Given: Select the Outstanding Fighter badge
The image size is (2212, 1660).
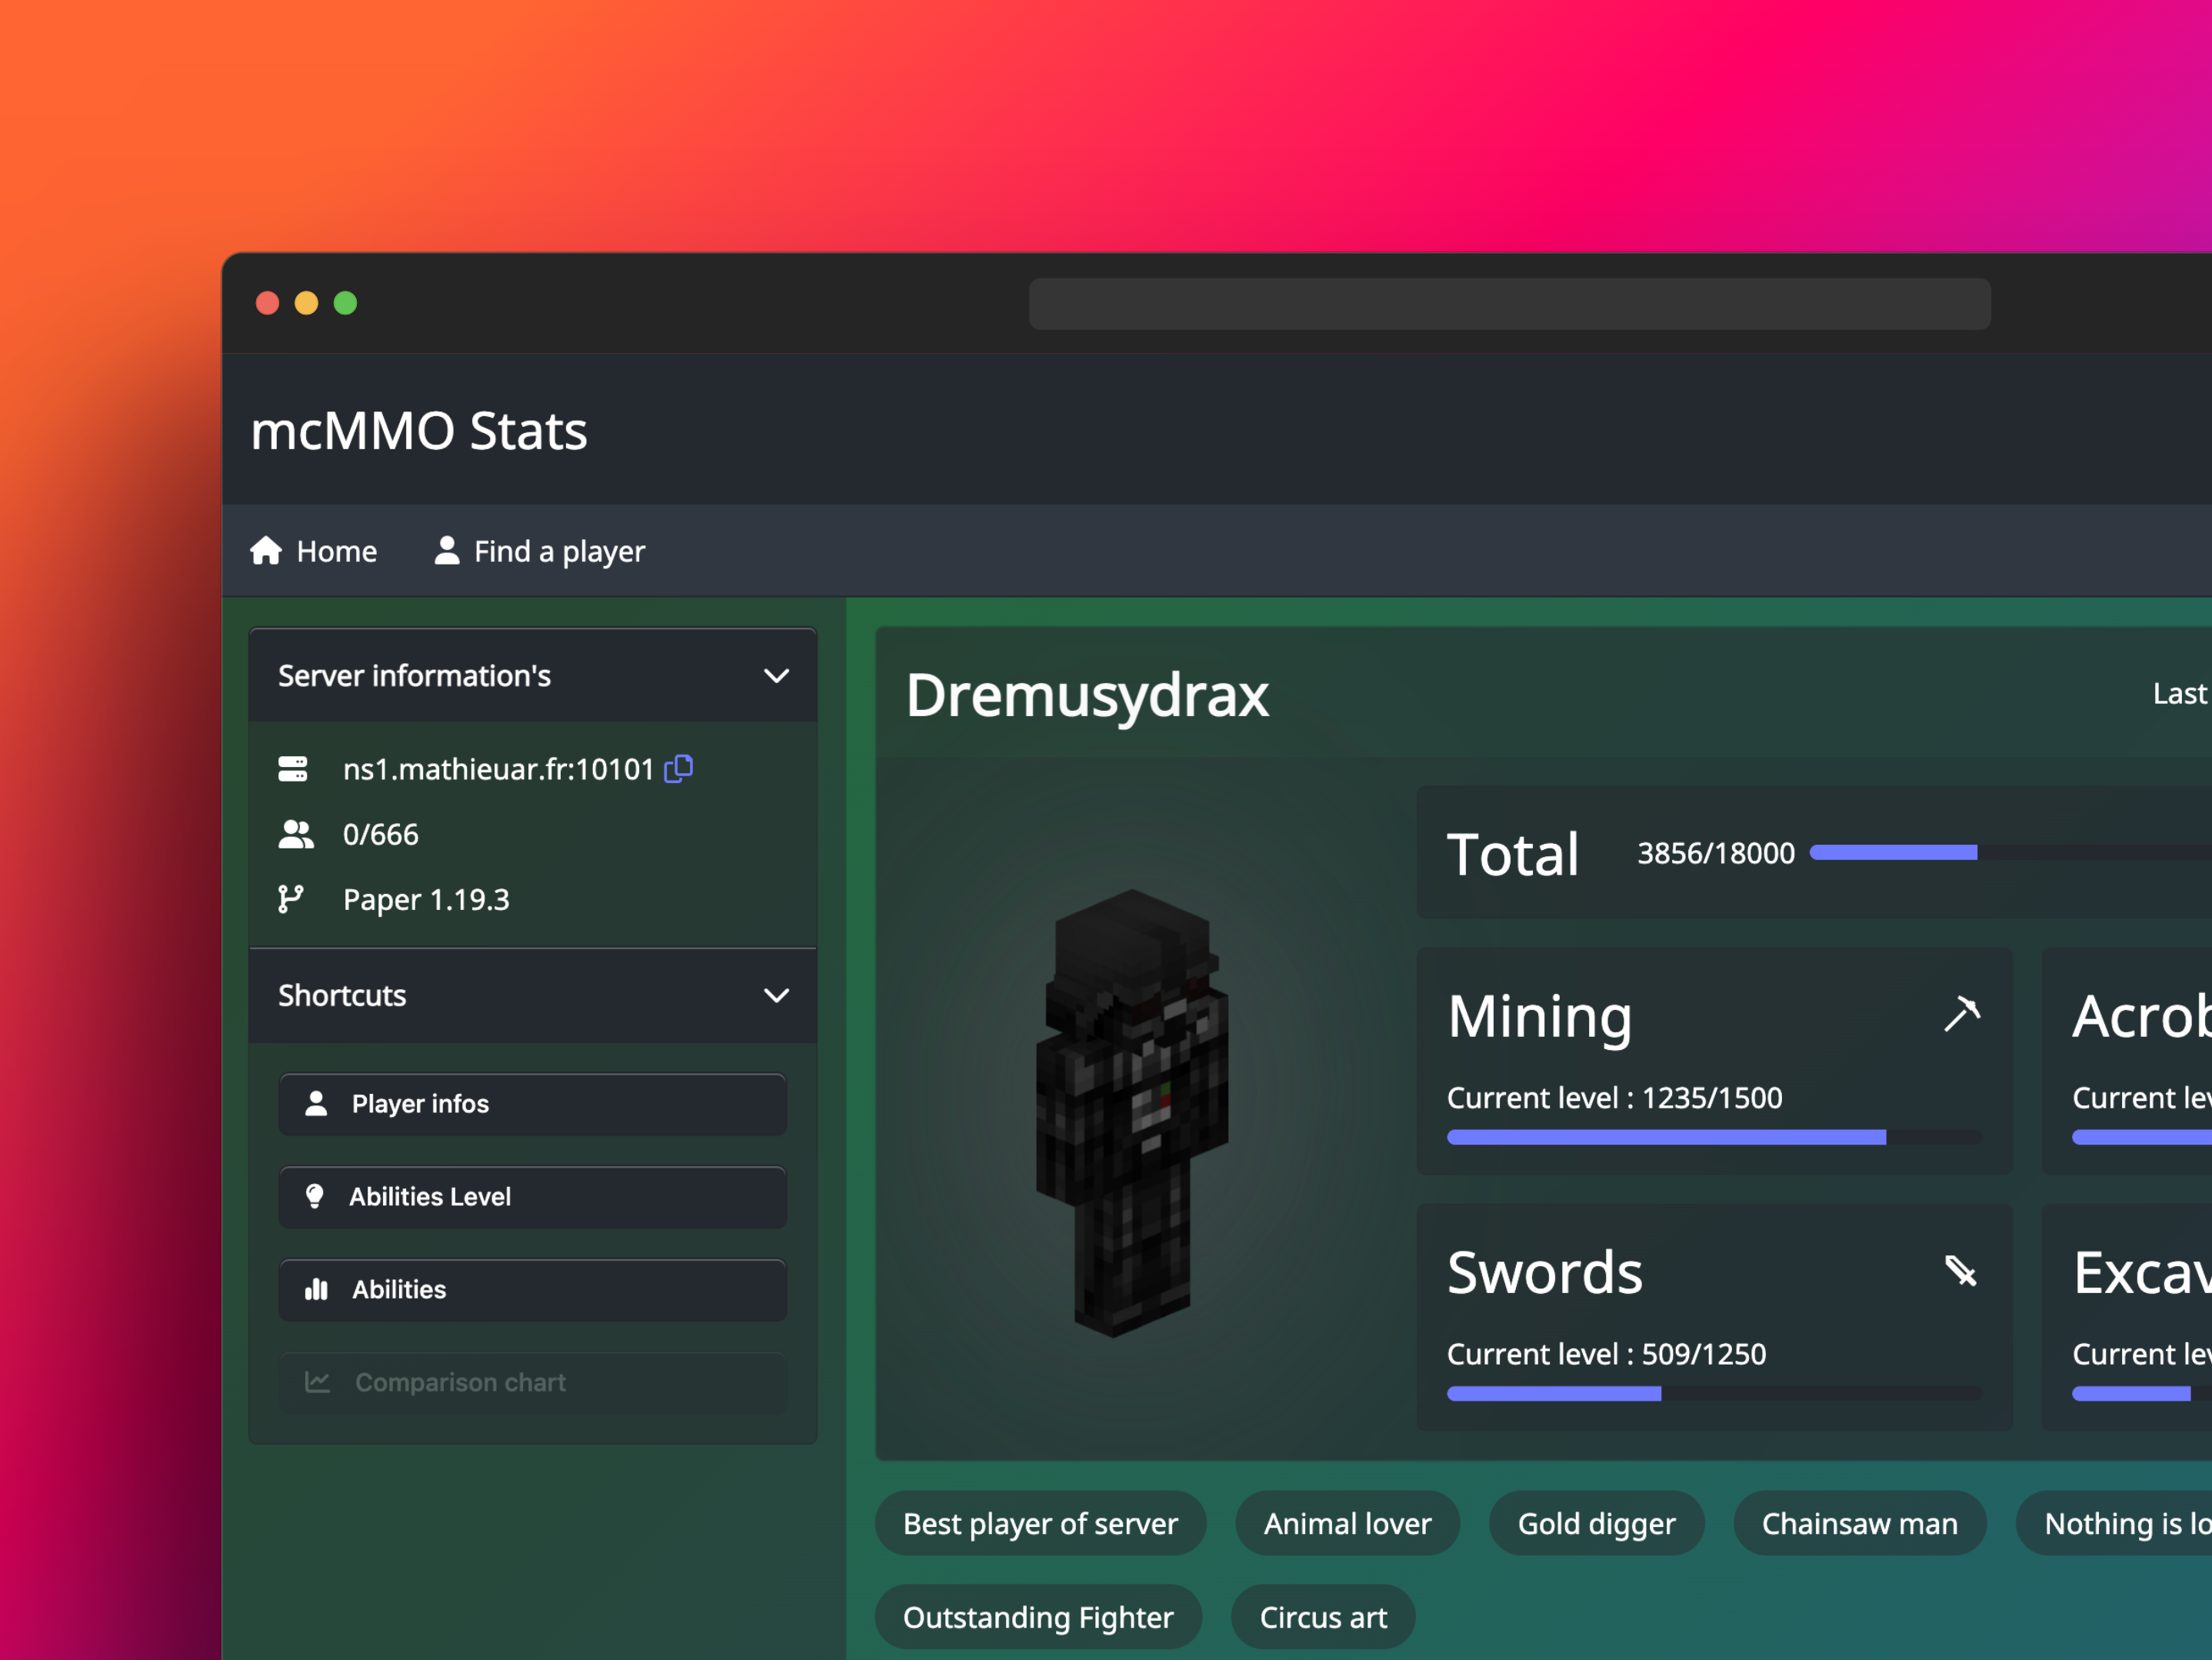Looking at the screenshot, I should pyautogui.click(x=1038, y=1617).
